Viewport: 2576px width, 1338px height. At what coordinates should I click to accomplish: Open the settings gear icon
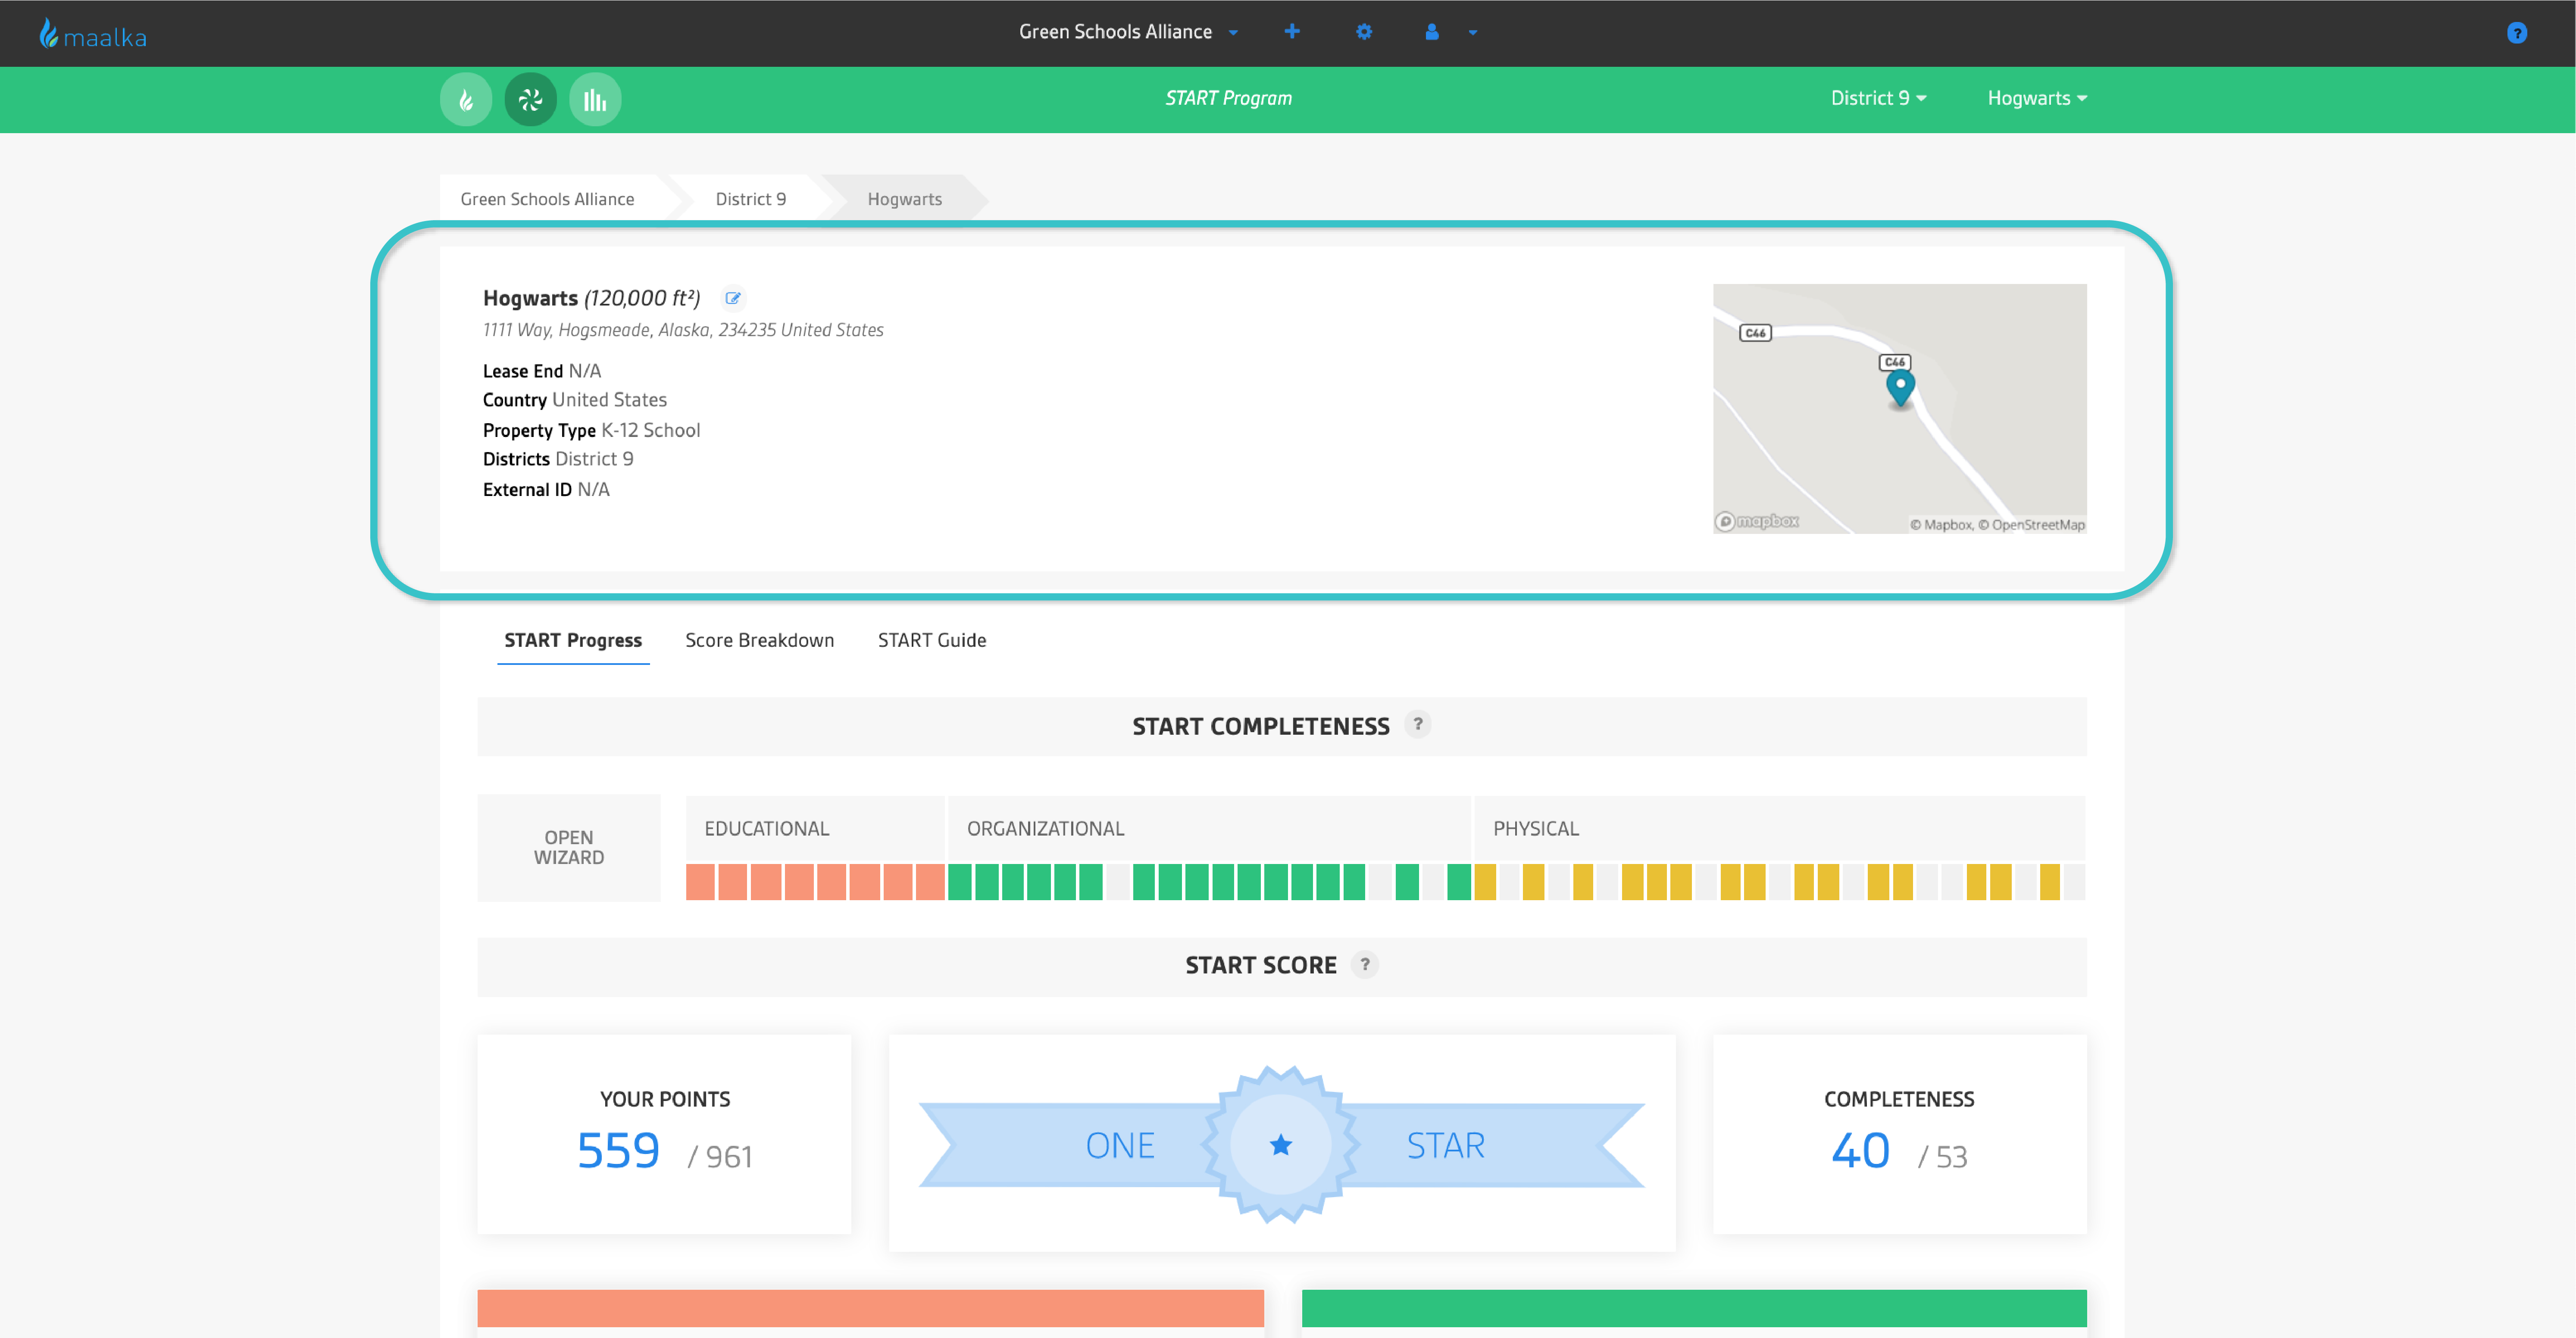[1364, 32]
